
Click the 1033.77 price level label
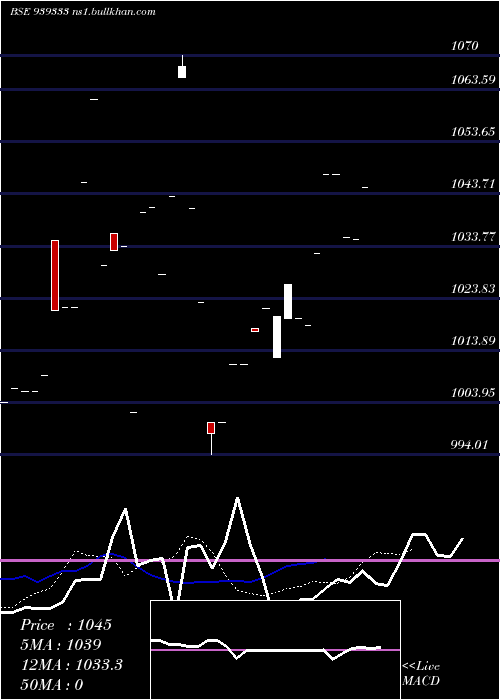(x=473, y=237)
